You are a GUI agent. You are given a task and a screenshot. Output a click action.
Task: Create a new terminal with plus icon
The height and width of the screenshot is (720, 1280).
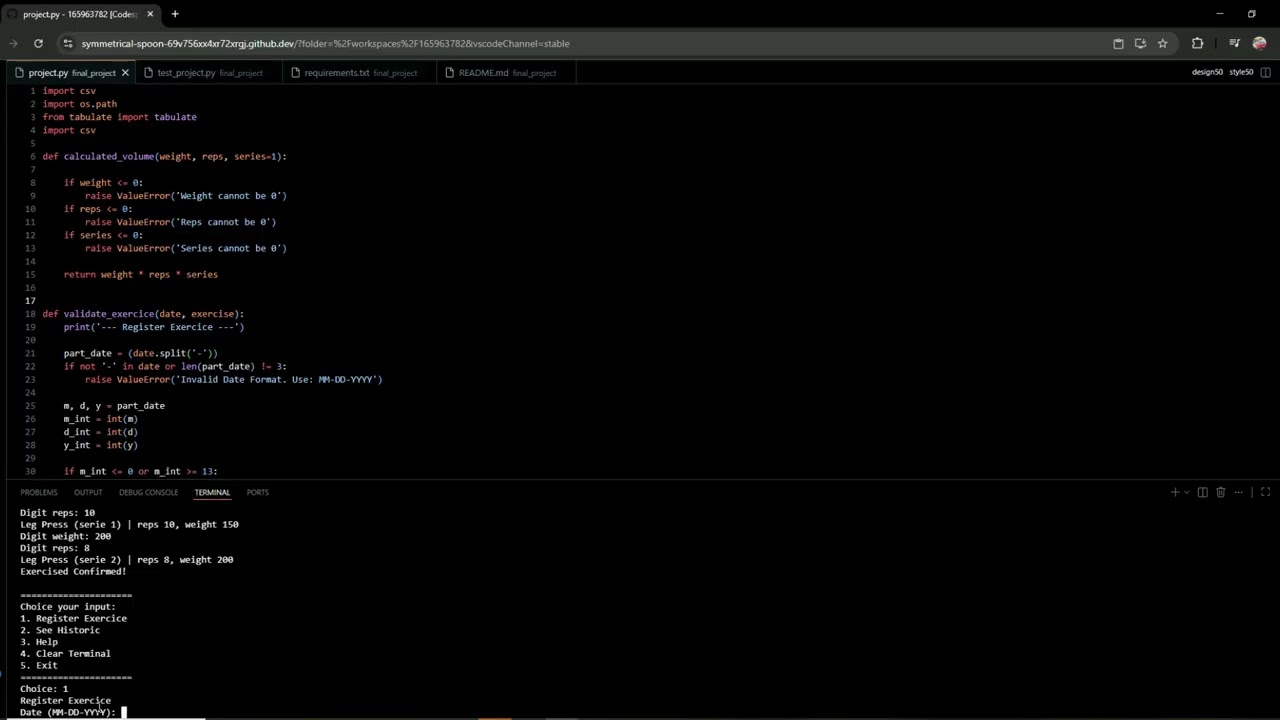click(1175, 492)
